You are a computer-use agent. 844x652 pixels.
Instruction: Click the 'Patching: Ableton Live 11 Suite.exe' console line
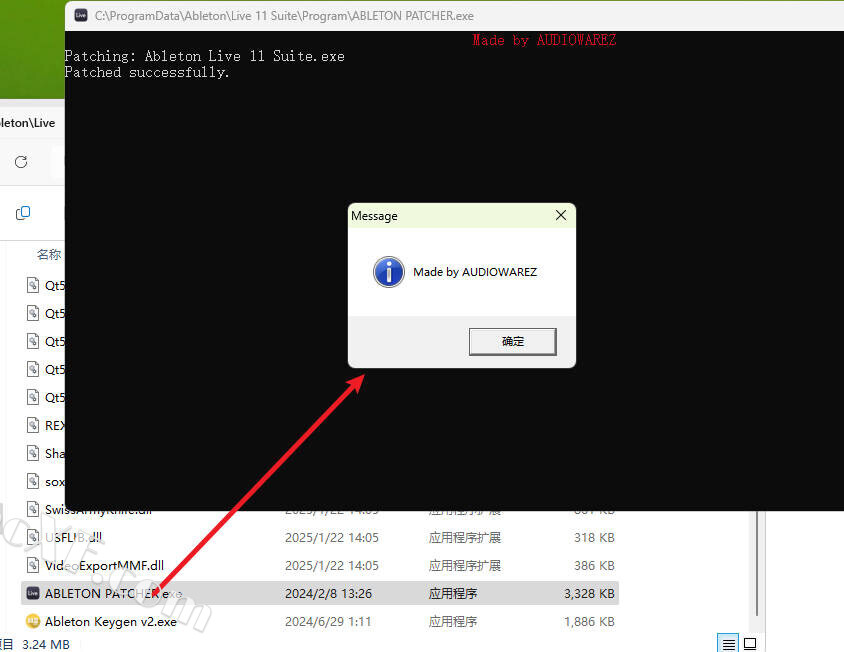coord(205,56)
